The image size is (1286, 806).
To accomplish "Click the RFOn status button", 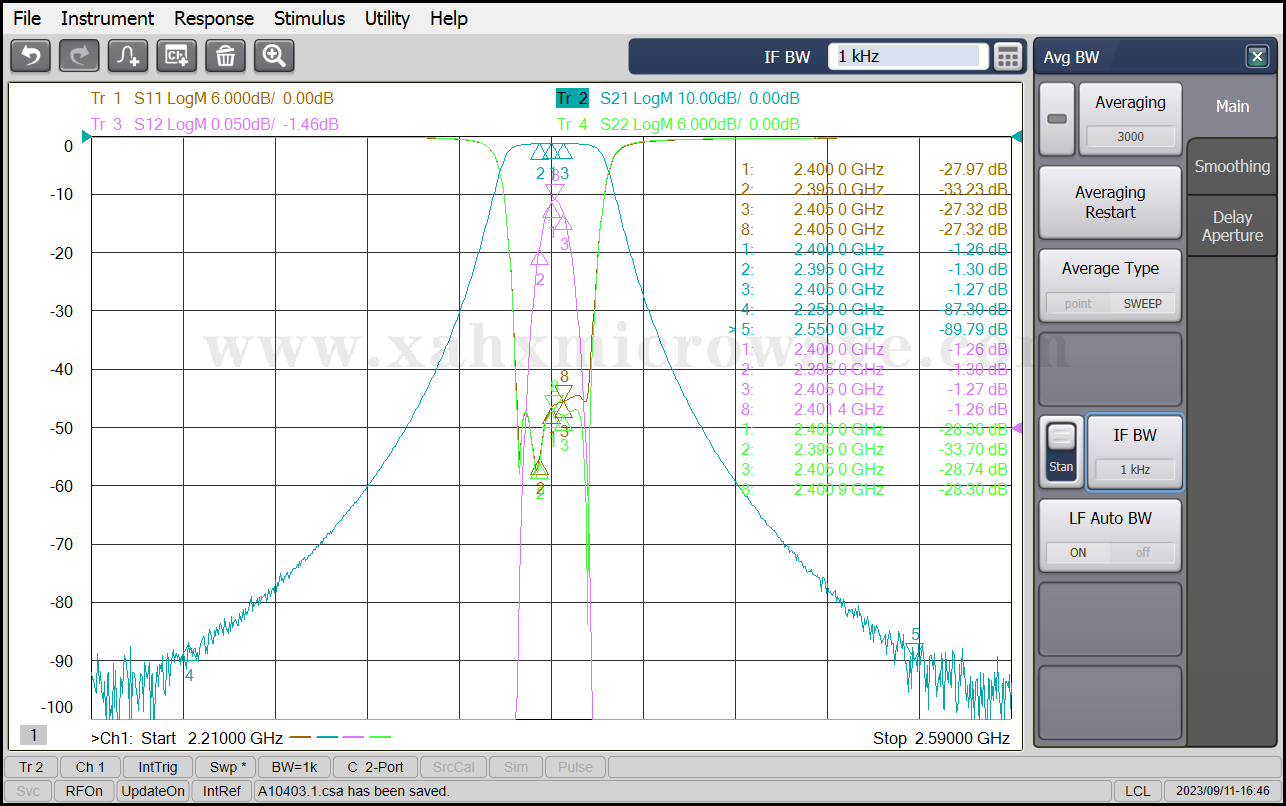I will [x=84, y=791].
